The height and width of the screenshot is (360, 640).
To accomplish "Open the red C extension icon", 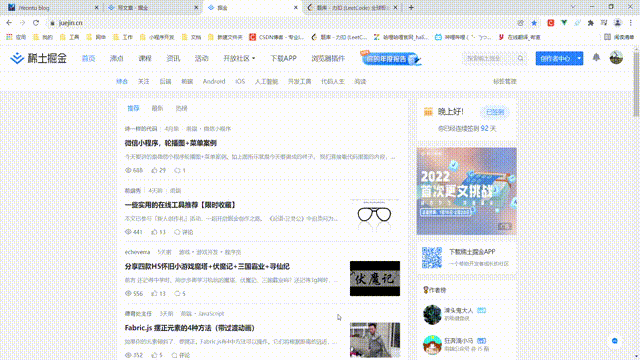I will 551,23.
